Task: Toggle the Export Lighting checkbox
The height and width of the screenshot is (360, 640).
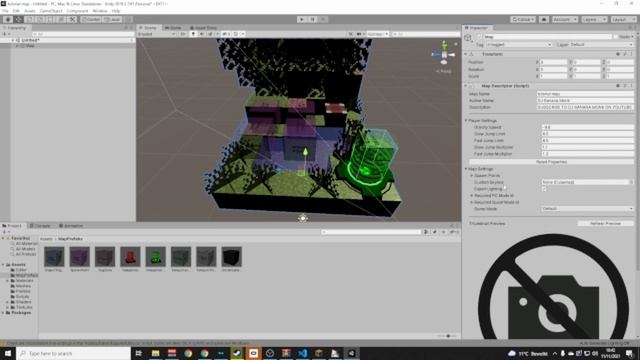Action: [x=544, y=189]
